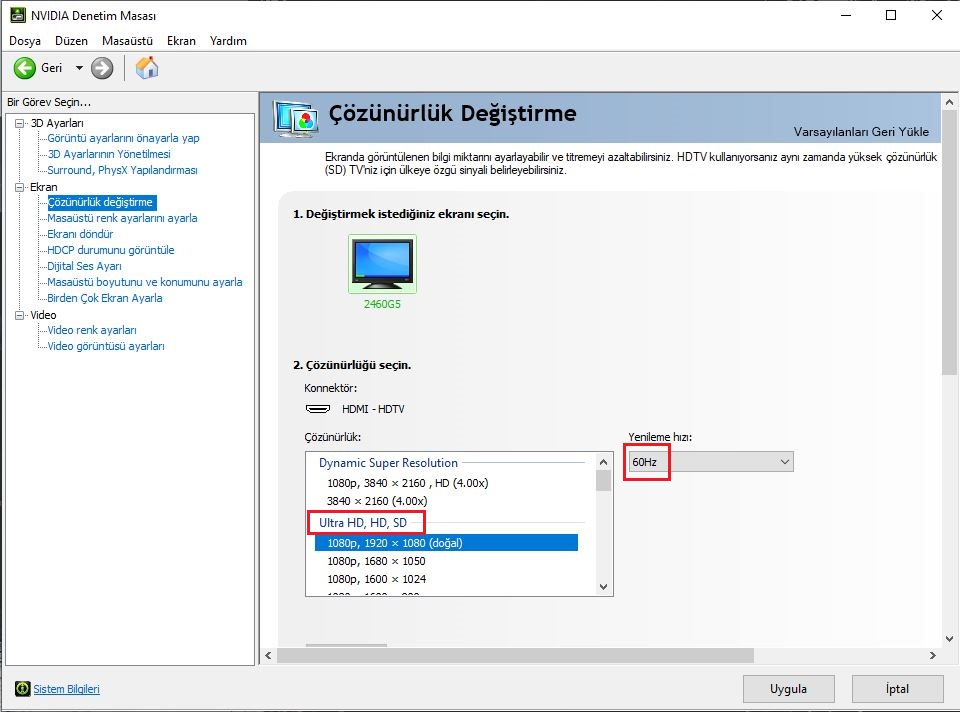The image size is (960, 712).
Task: Select 1080p, 1600 × 1024 resolution
Action: click(377, 579)
